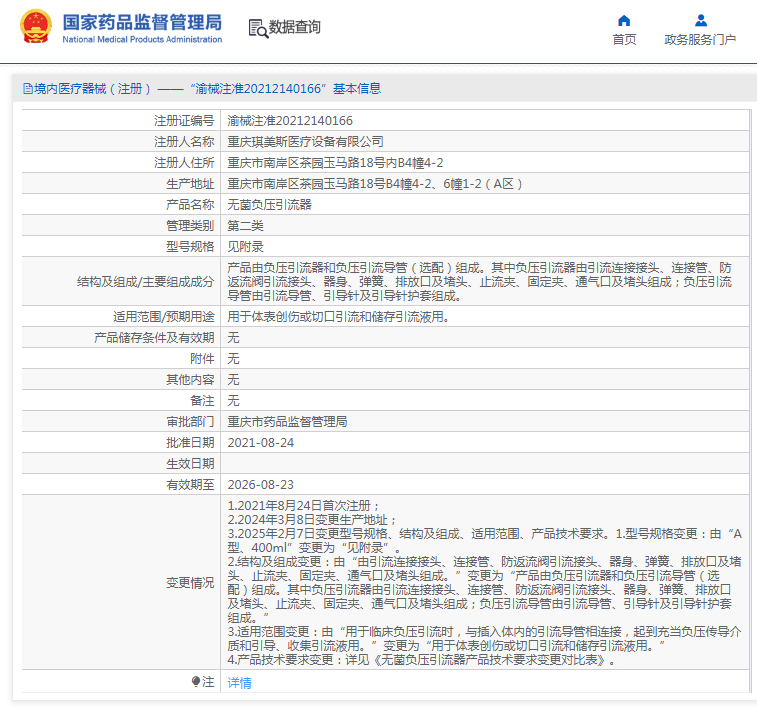Click the NMPA national emblem logo

(x=36, y=27)
